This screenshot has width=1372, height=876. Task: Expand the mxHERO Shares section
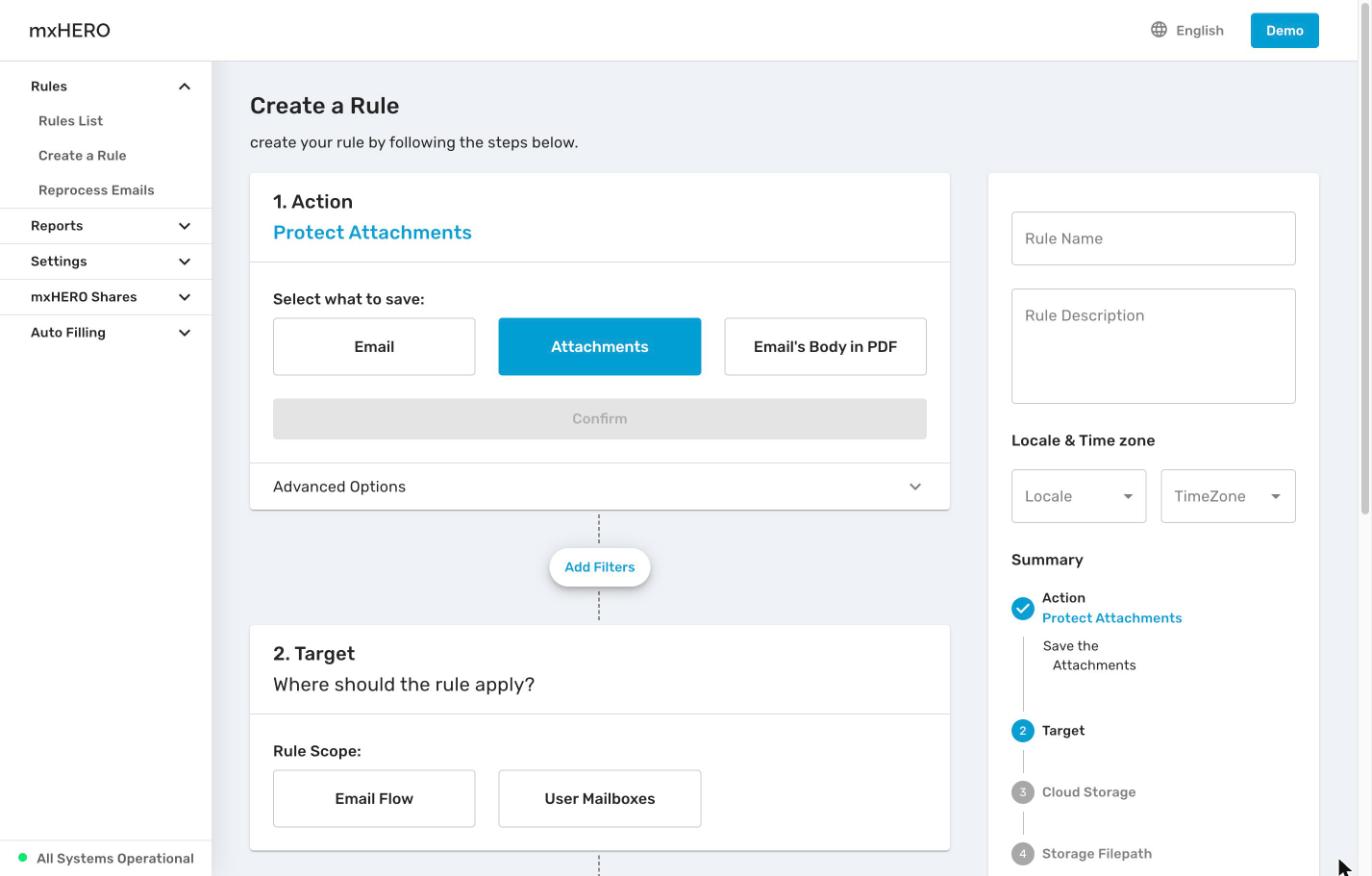tap(106, 297)
